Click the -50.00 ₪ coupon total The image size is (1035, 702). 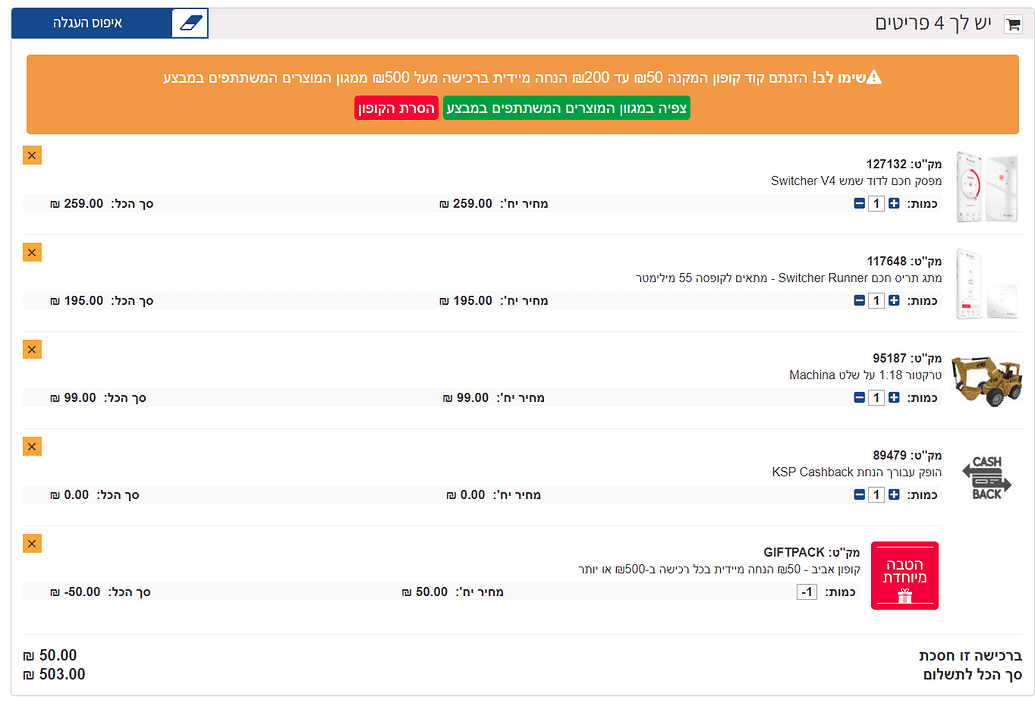(75, 592)
